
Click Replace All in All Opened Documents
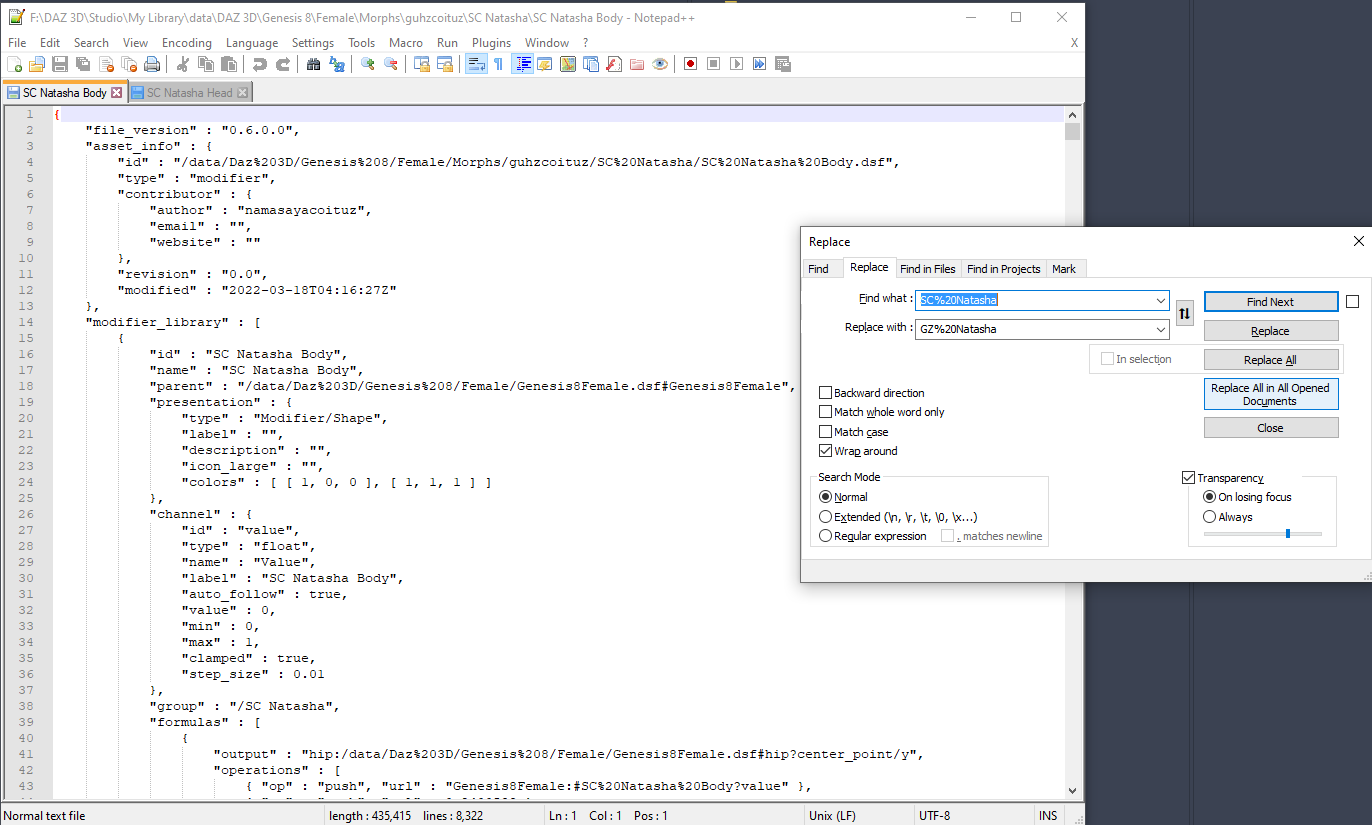pos(1271,394)
